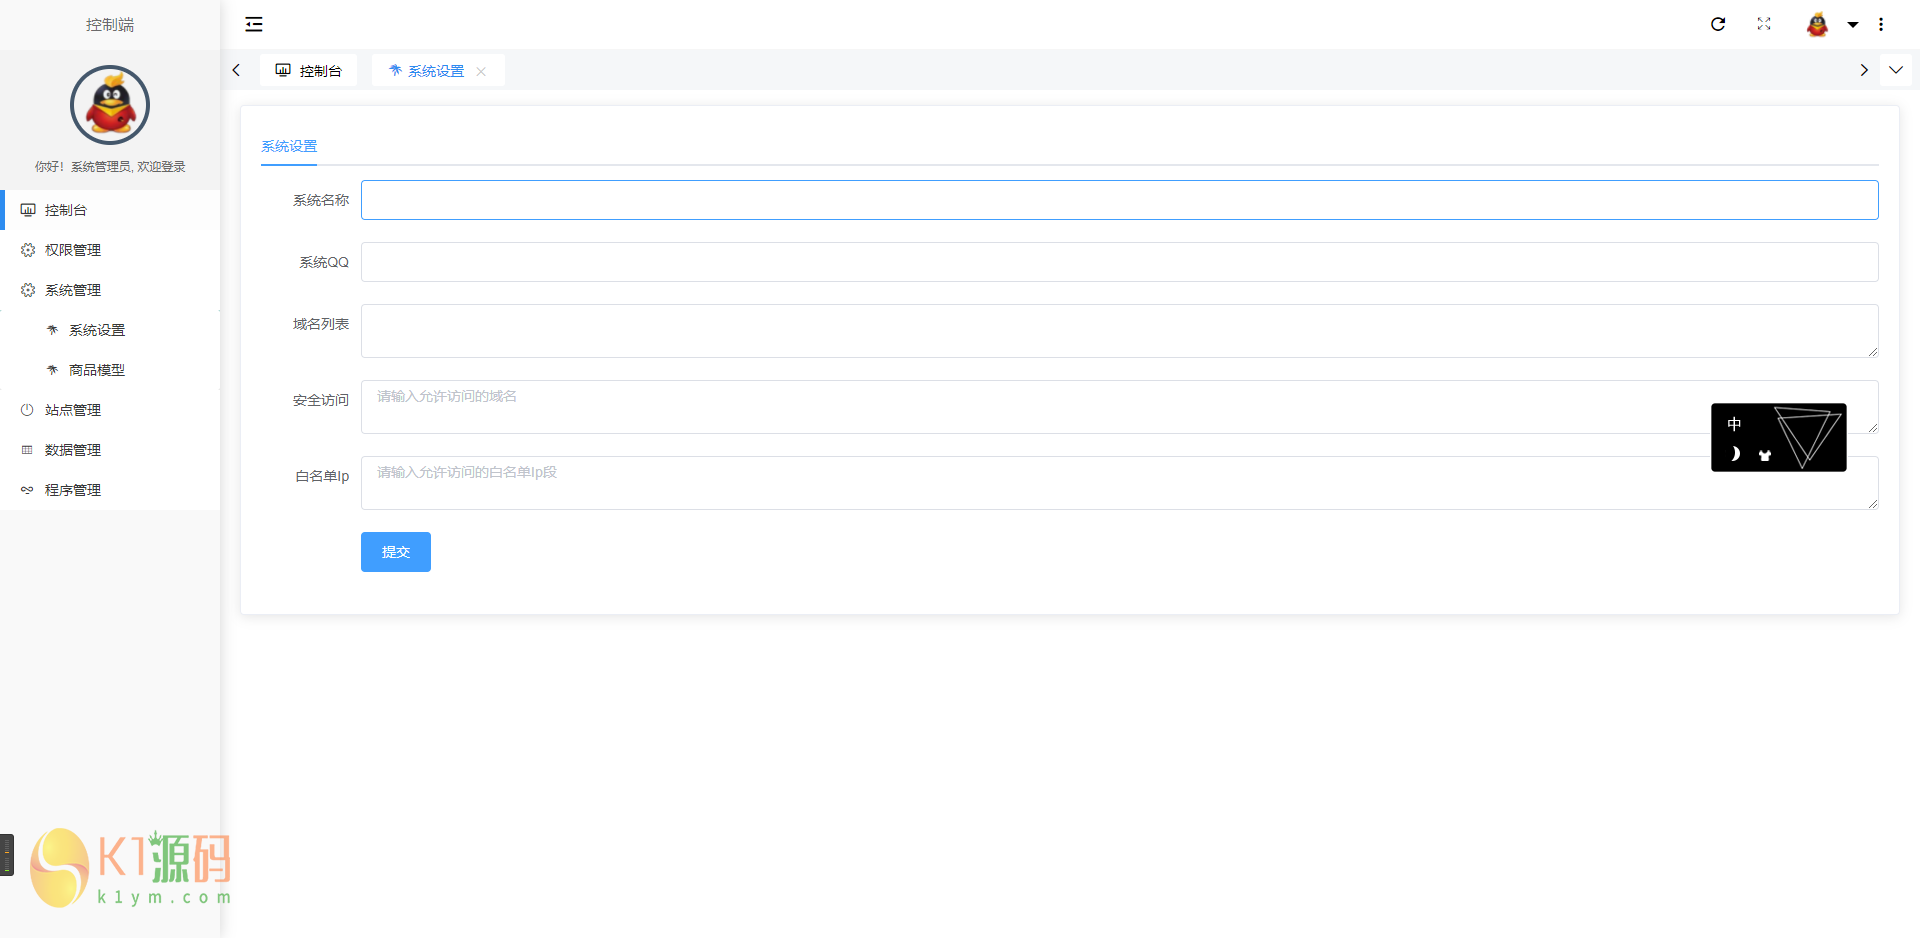Click the small penguin avatar in the top bar
Viewport: 1920px width, 938px height.
point(1817,24)
